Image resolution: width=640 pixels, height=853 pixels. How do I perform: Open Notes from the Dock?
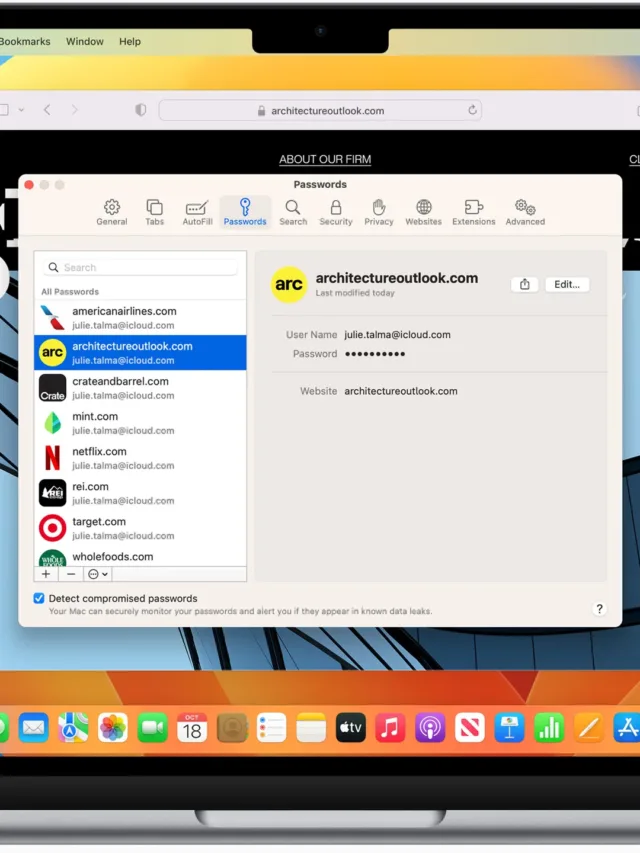tap(311, 727)
